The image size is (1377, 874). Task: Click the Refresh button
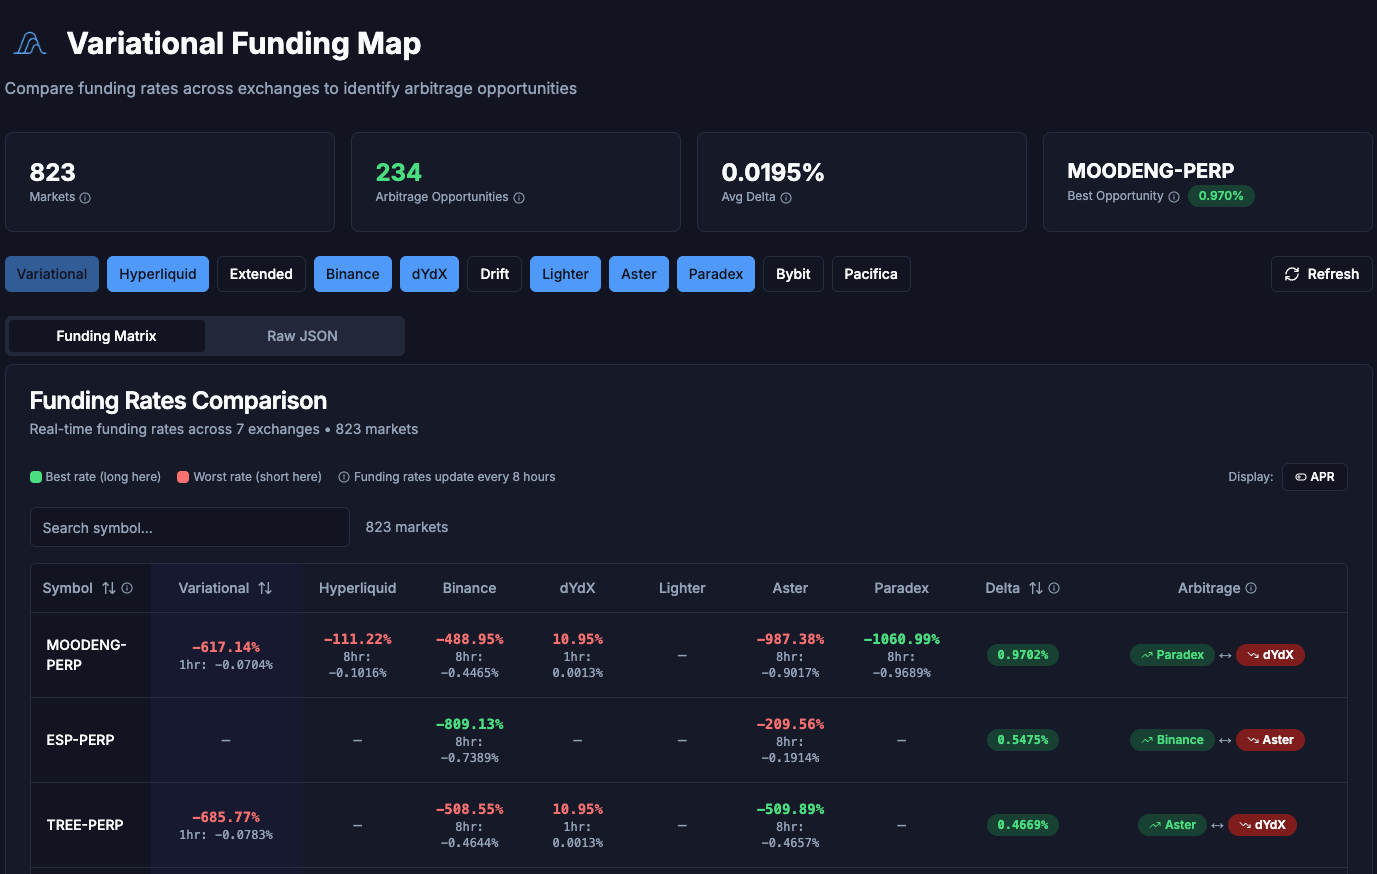(1322, 274)
